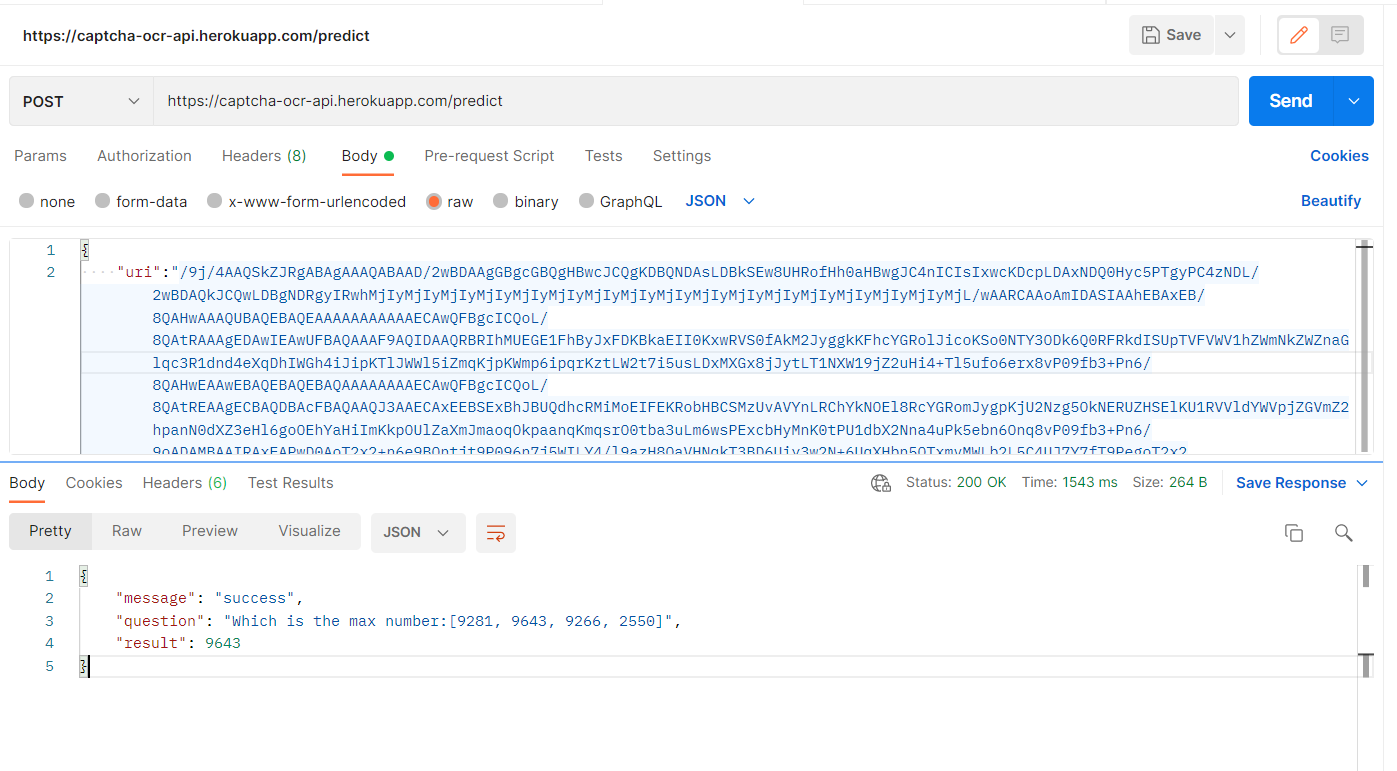Open the Pre-request Script tab

[489, 156]
